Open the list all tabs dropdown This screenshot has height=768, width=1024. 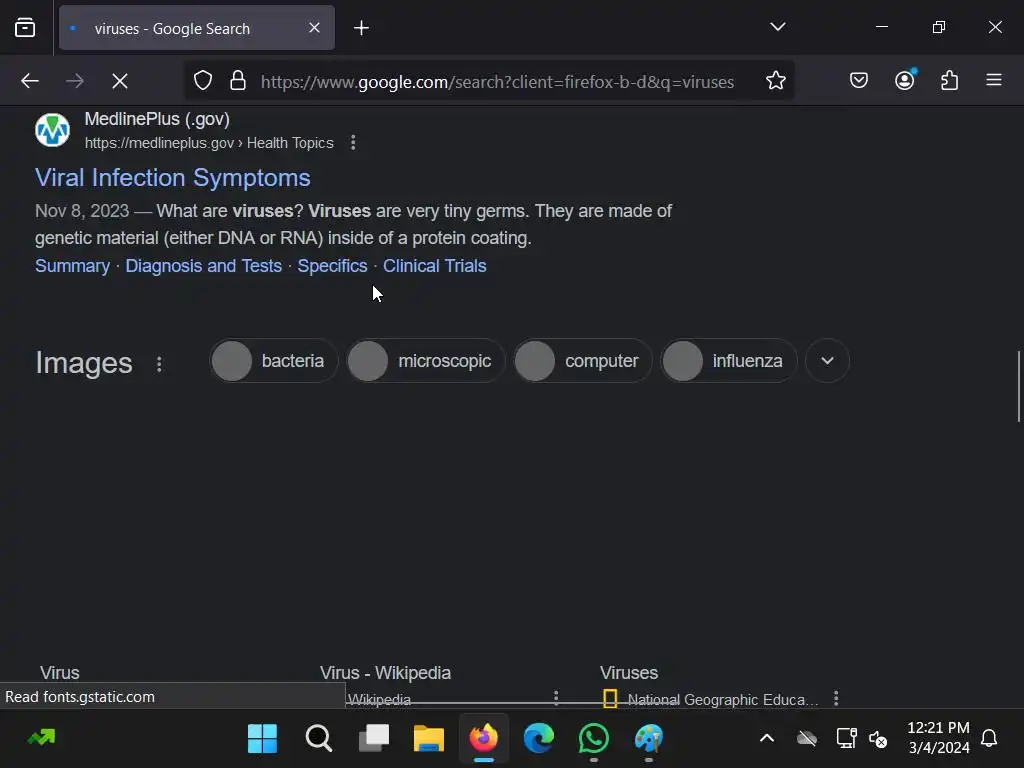(777, 27)
